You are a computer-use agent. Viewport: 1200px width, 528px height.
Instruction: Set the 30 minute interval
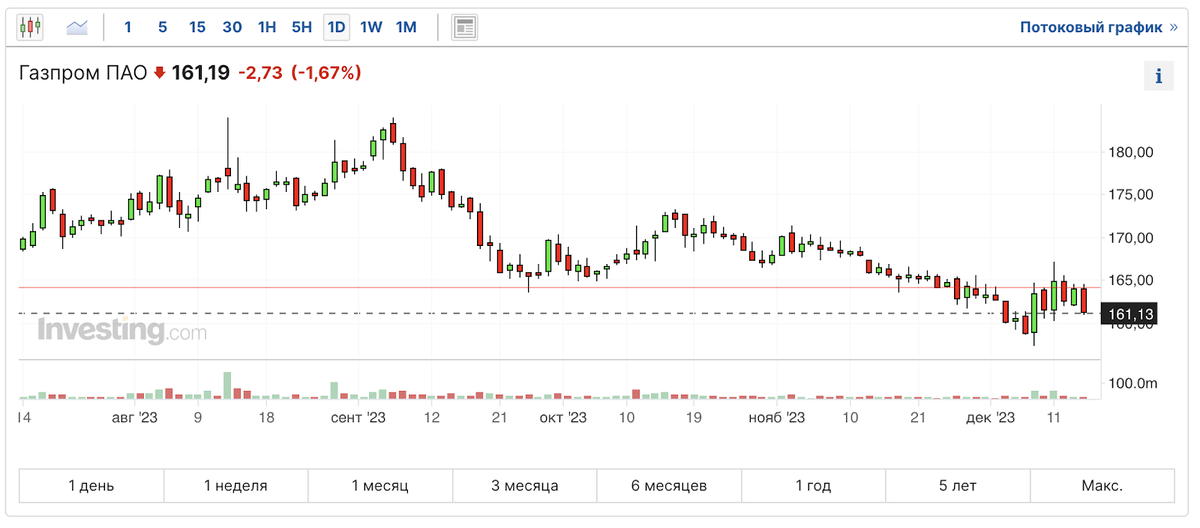(x=232, y=27)
